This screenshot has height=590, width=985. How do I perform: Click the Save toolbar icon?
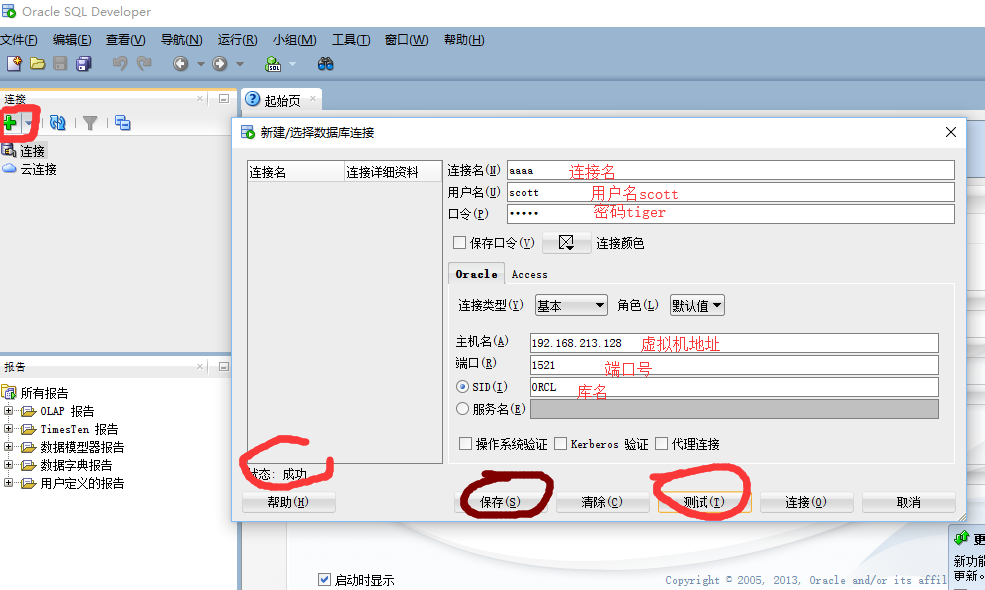click(60, 63)
